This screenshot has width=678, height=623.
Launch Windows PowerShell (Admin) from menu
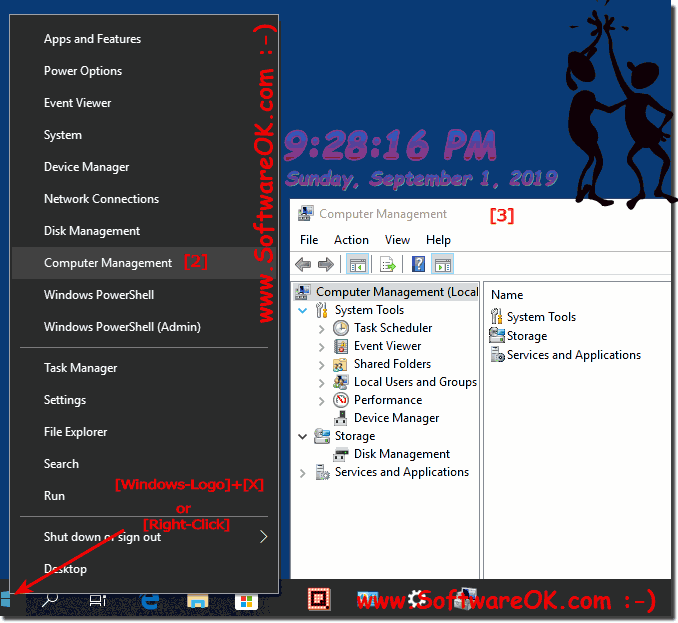144,327
